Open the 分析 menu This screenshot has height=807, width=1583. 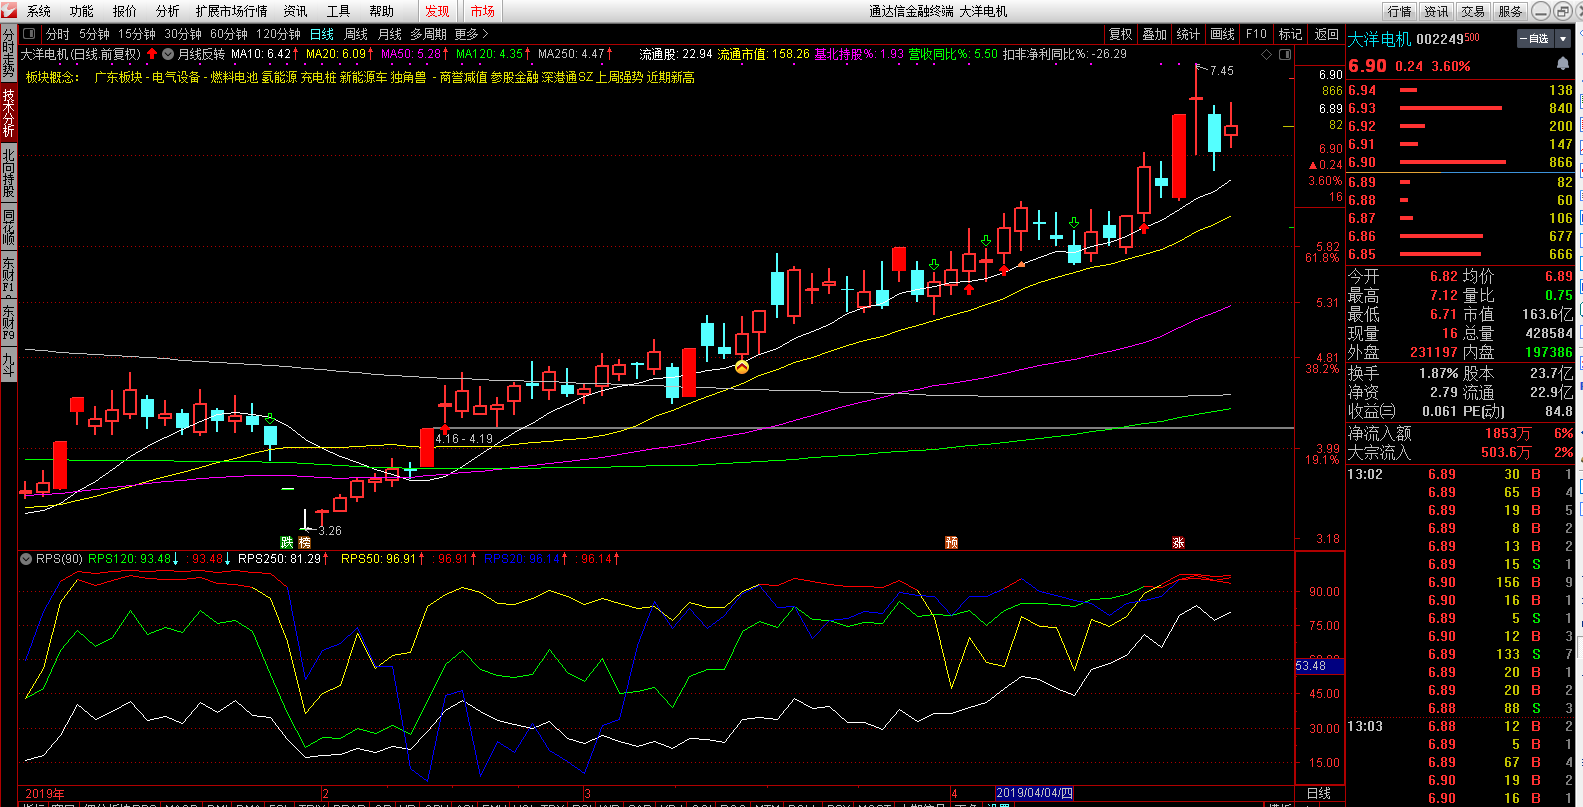168,11
